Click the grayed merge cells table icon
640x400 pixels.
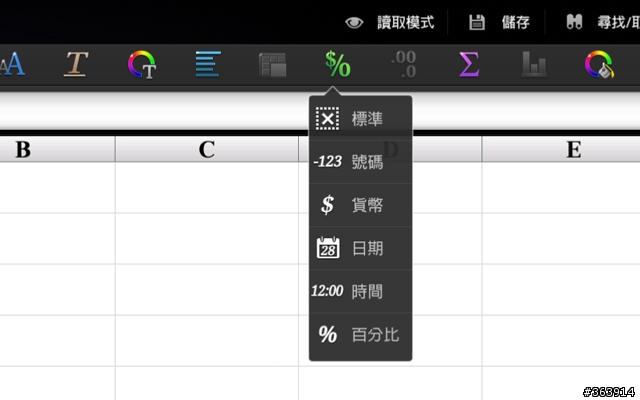point(273,64)
